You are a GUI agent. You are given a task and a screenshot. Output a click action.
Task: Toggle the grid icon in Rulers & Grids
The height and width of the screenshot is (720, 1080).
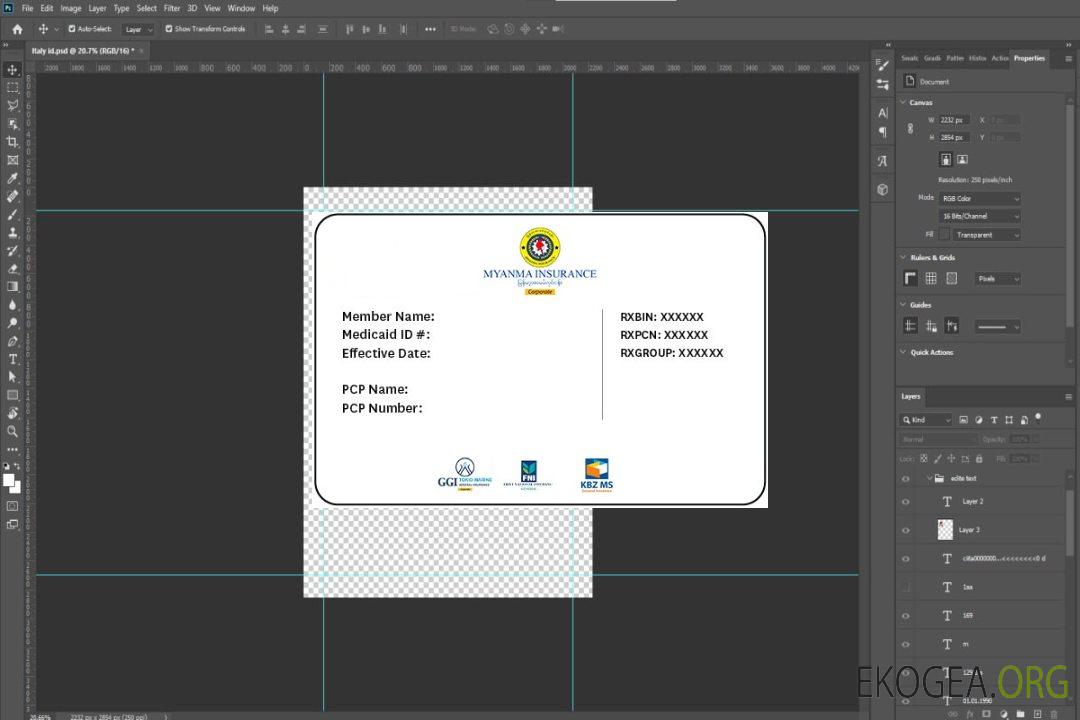931,278
